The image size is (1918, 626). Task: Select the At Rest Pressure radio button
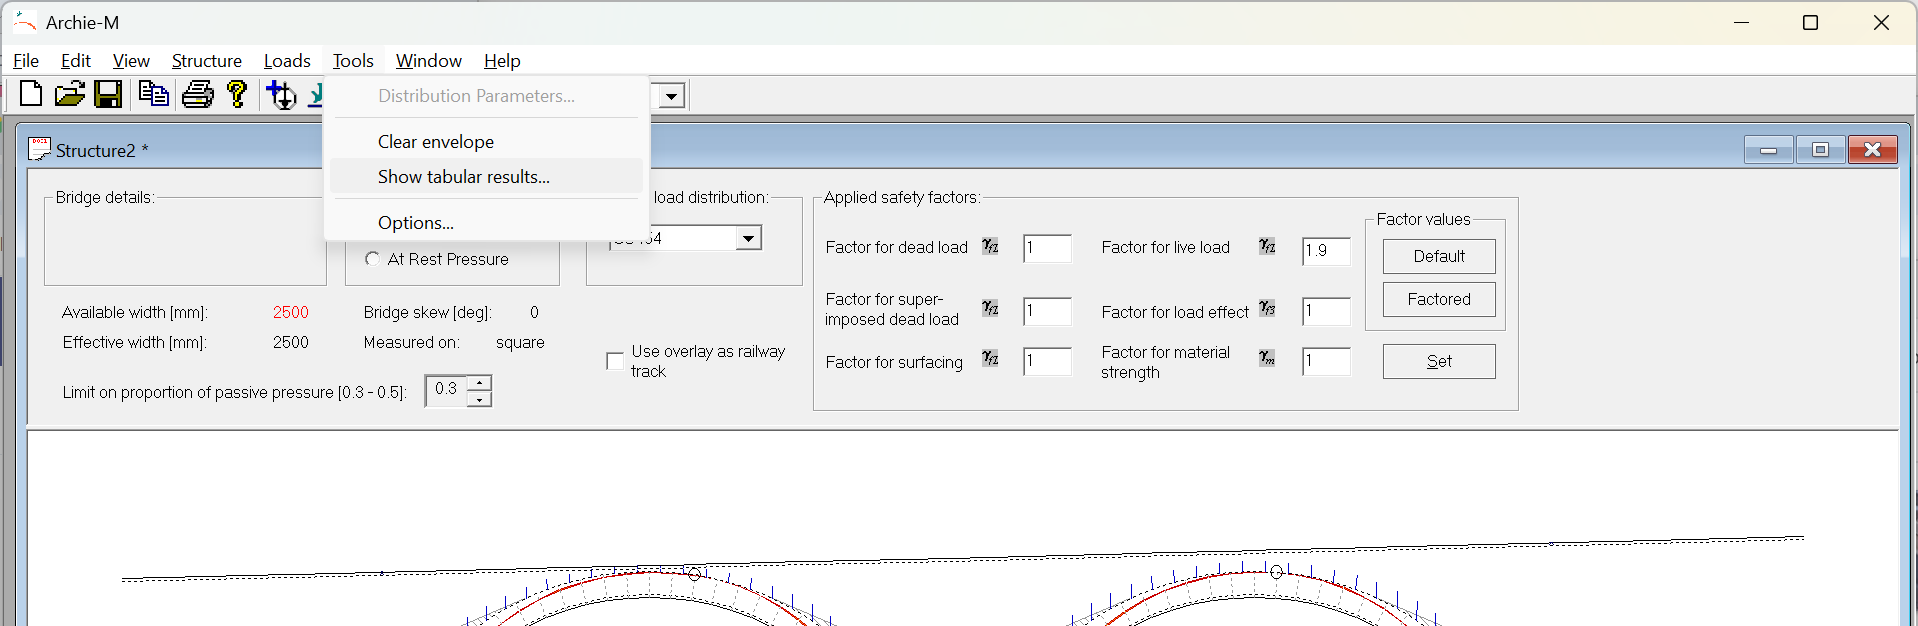point(373,259)
